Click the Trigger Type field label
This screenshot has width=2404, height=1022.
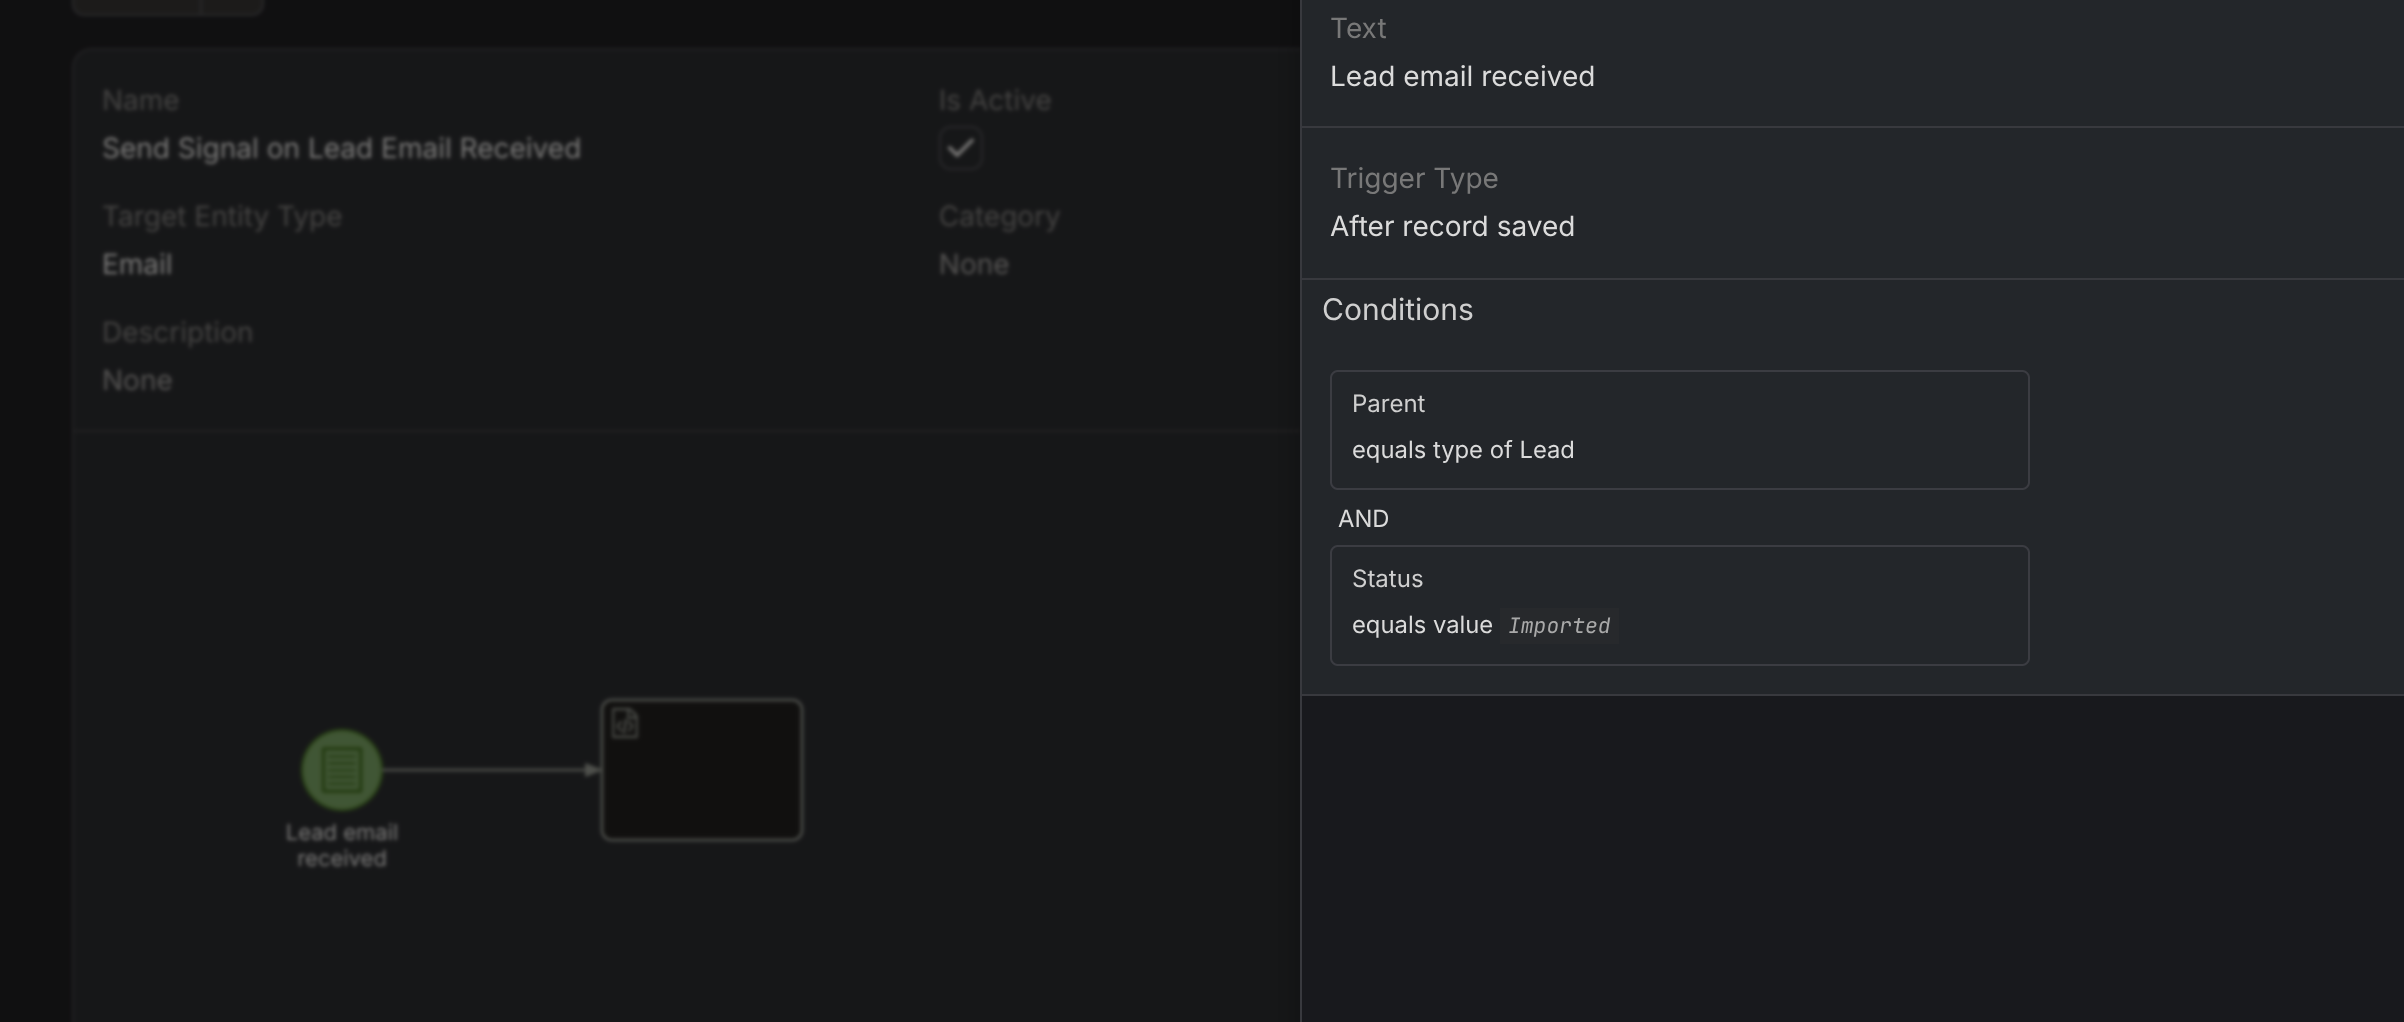[x=1414, y=178]
